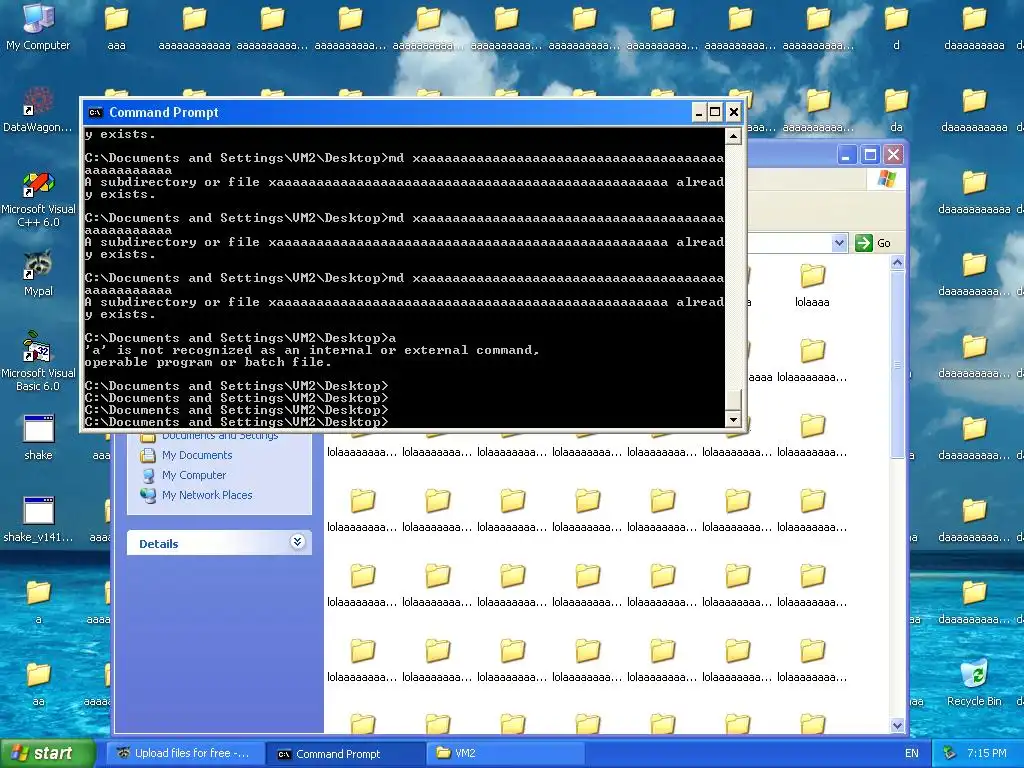Click the VM2 window scrollbar up arrow

point(897,263)
